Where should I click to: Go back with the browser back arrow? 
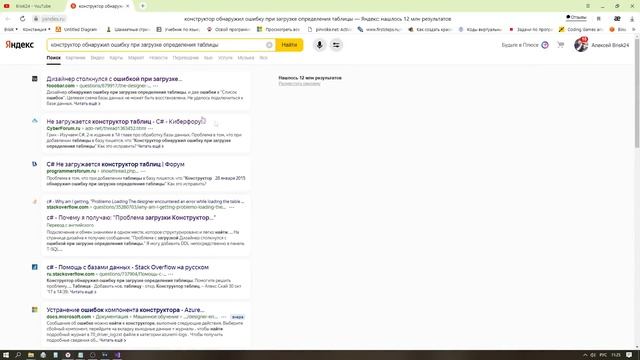pyautogui.click(x=8, y=19)
